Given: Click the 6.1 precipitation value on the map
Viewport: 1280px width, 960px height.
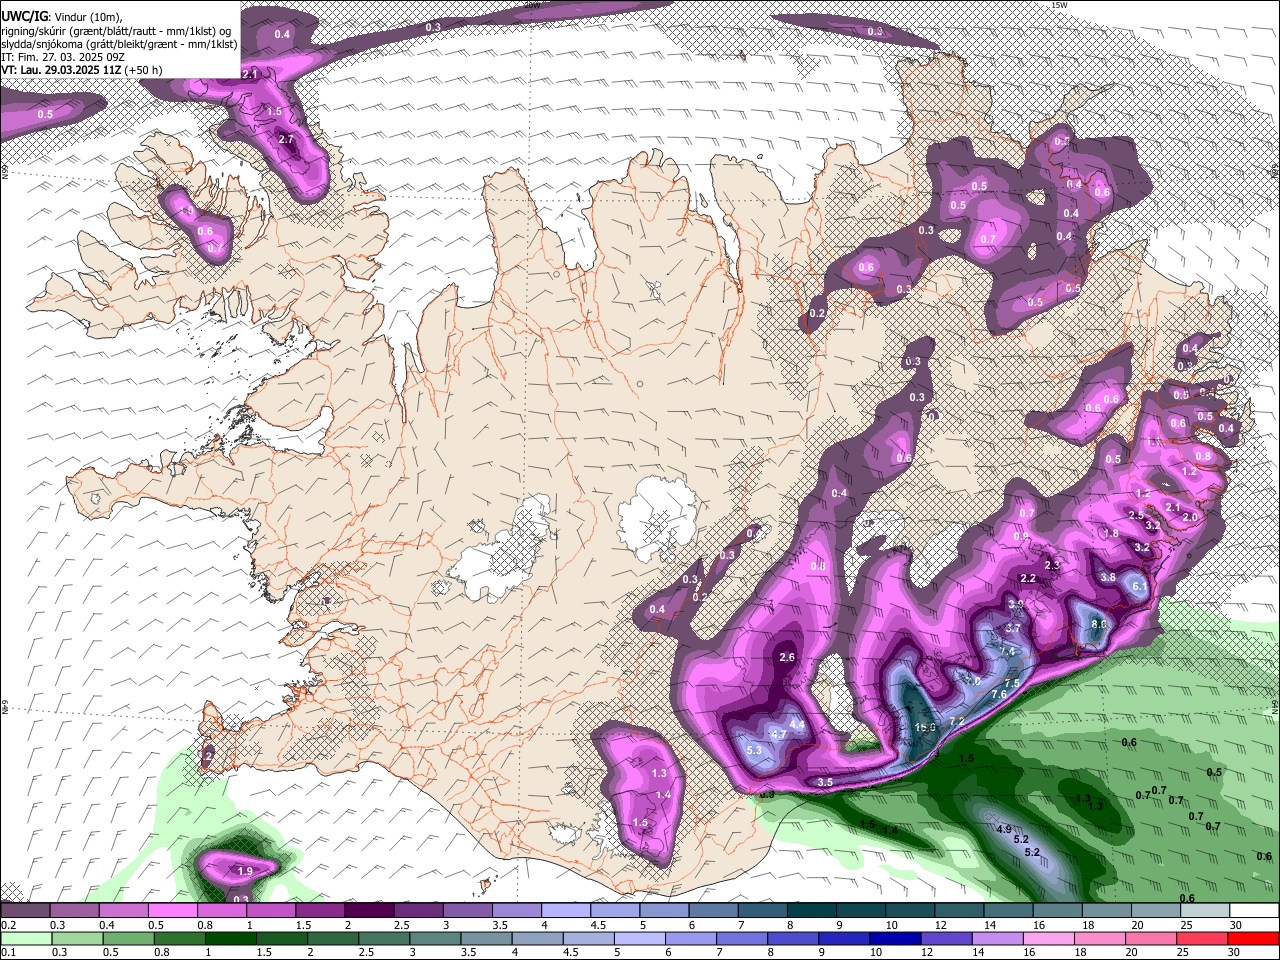Looking at the screenshot, I should coord(1138,586).
